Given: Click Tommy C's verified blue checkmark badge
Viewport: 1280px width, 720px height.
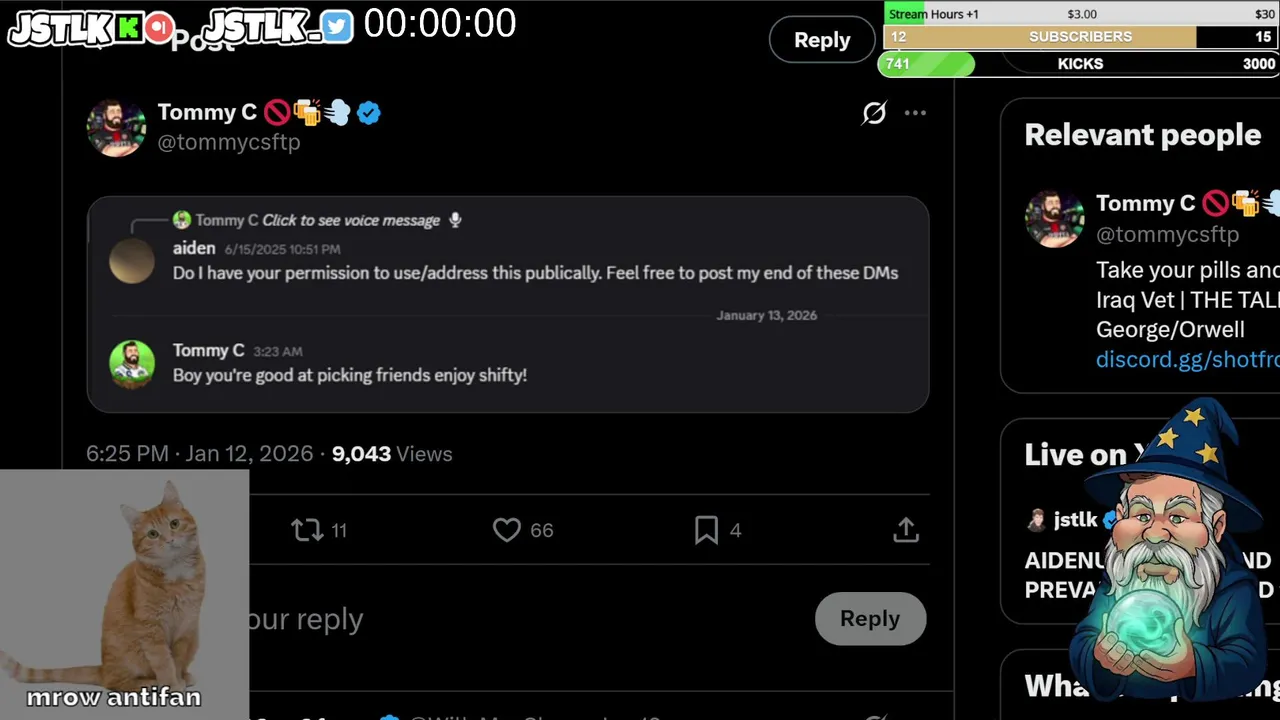Looking at the screenshot, I should tap(369, 113).
